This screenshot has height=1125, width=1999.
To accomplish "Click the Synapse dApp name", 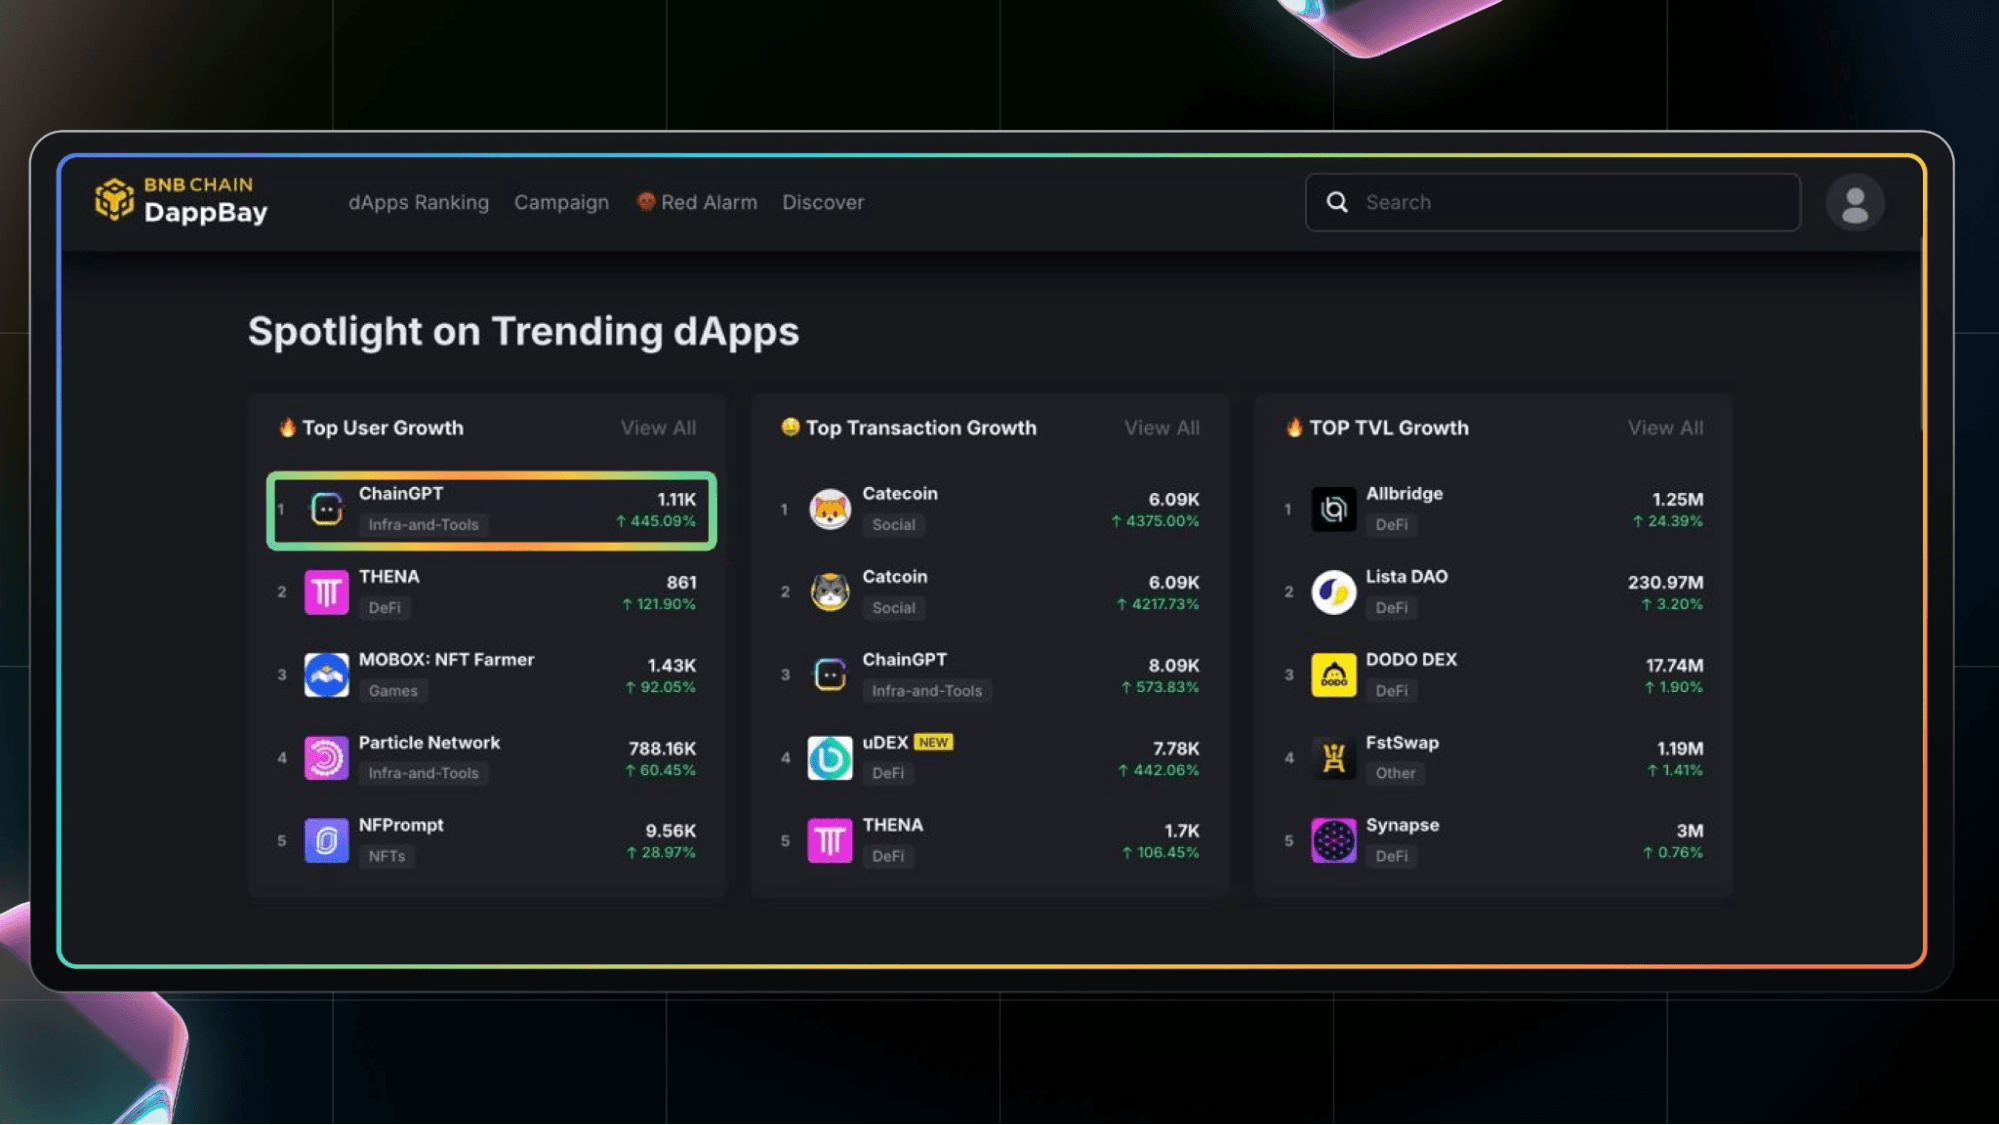I will click(x=1402, y=825).
